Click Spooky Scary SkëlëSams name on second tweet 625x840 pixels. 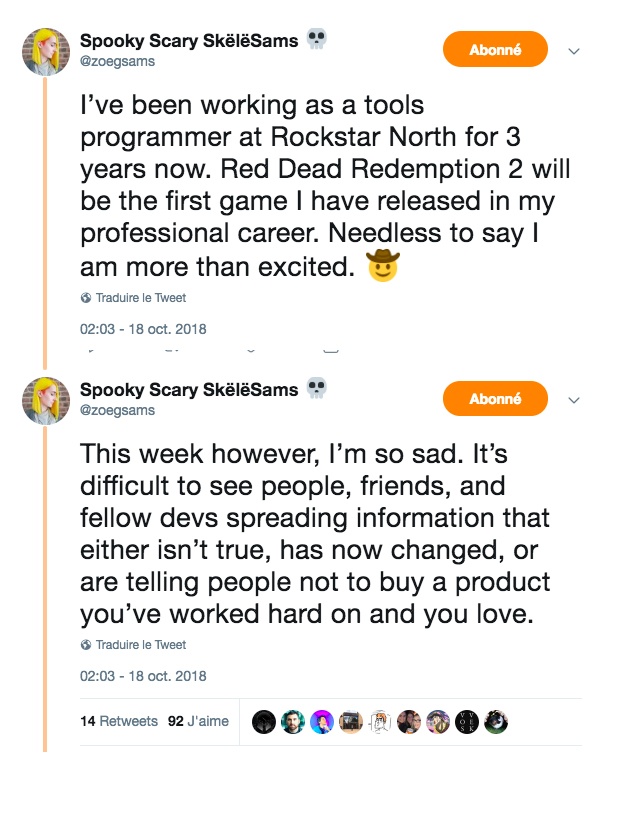(189, 390)
